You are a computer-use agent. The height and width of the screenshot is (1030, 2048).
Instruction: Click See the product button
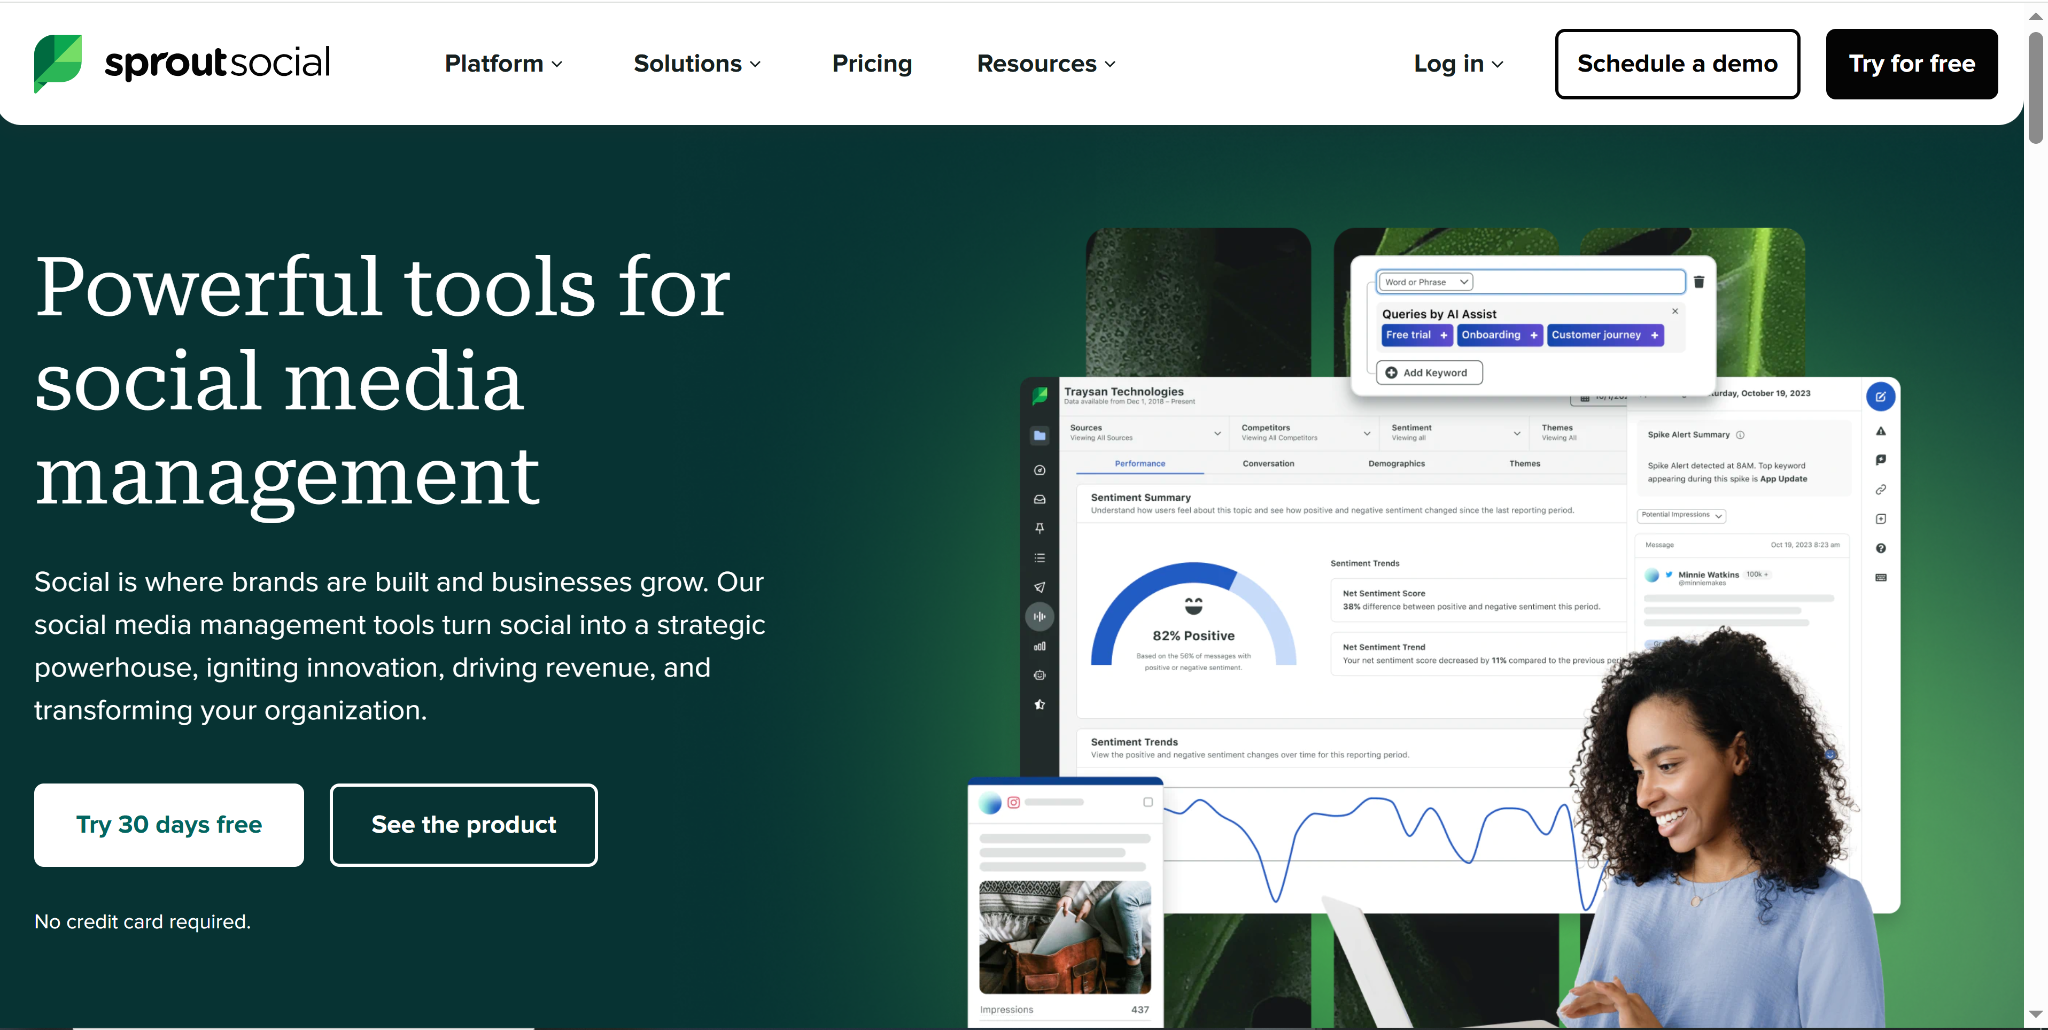point(464,825)
